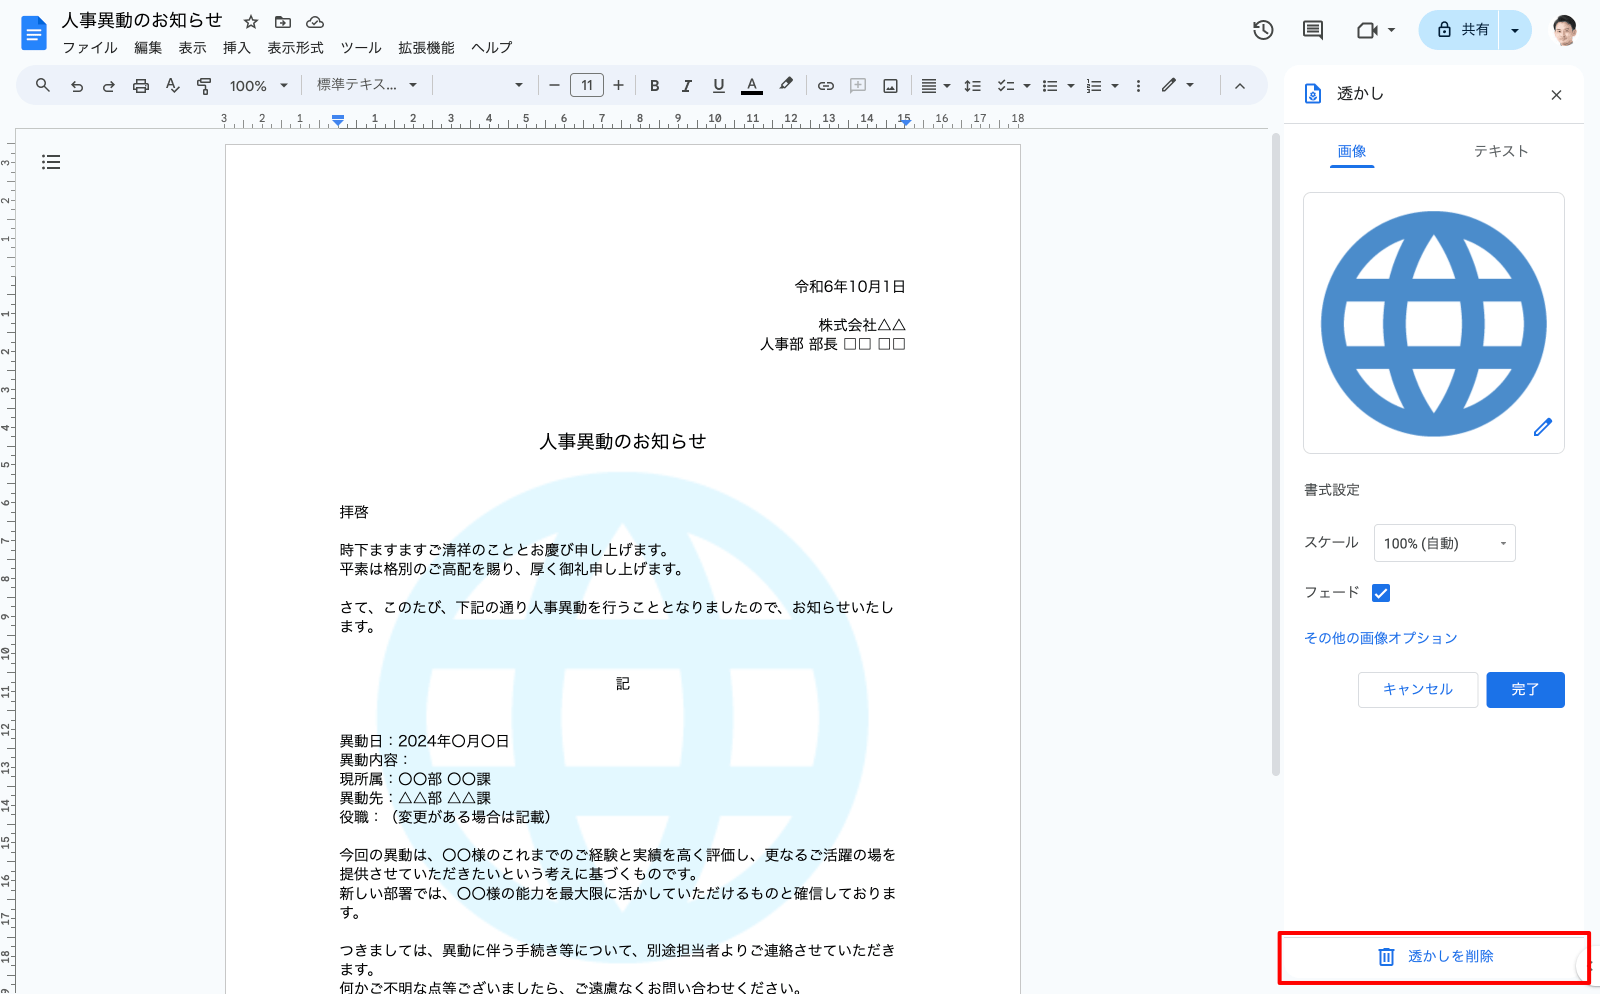Open the paragraph style 標準テキスト dropdown
This screenshot has width=1600, height=994.
click(x=366, y=86)
